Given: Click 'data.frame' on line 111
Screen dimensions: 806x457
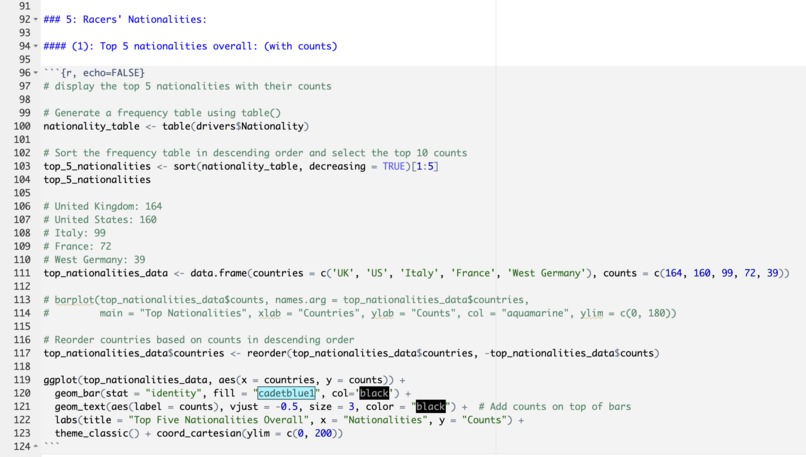Looking at the screenshot, I should click(218, 273).
